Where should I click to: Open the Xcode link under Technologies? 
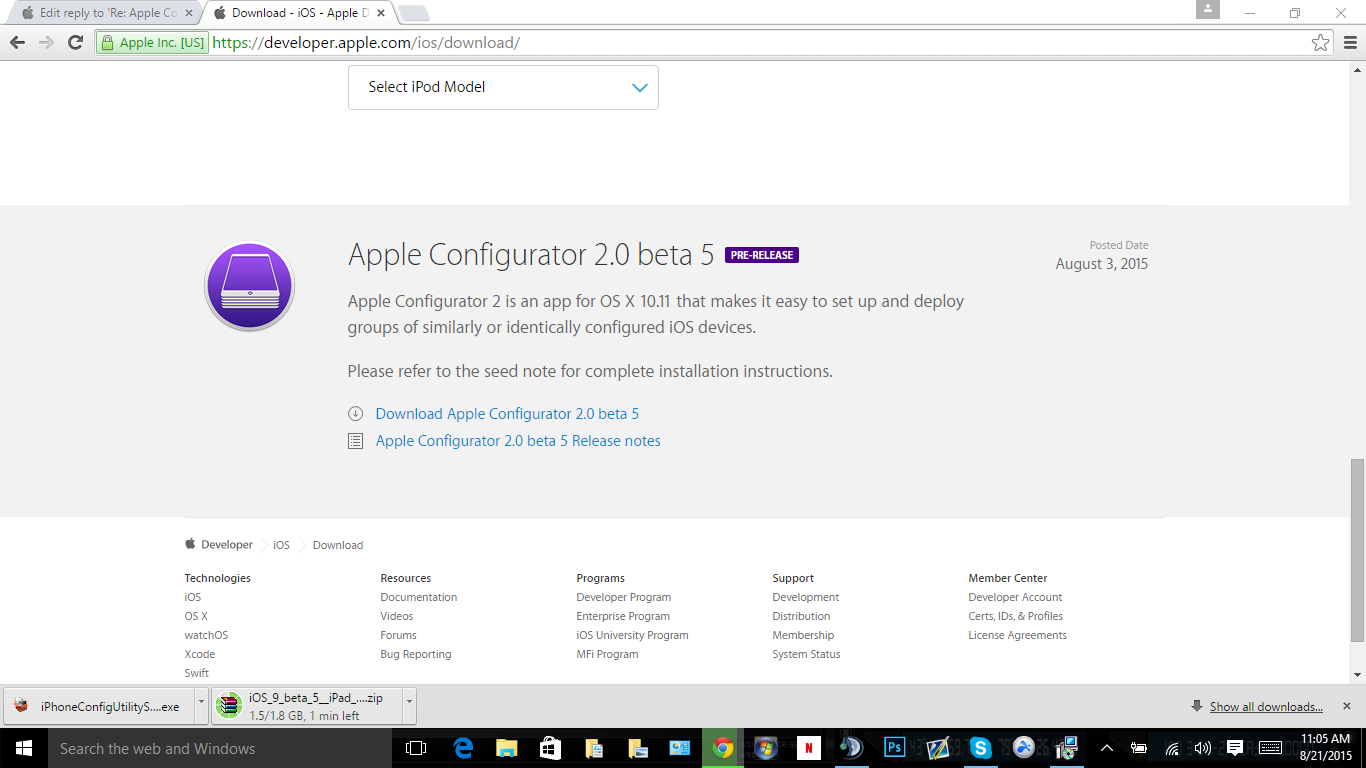click(x=199, y=654)
